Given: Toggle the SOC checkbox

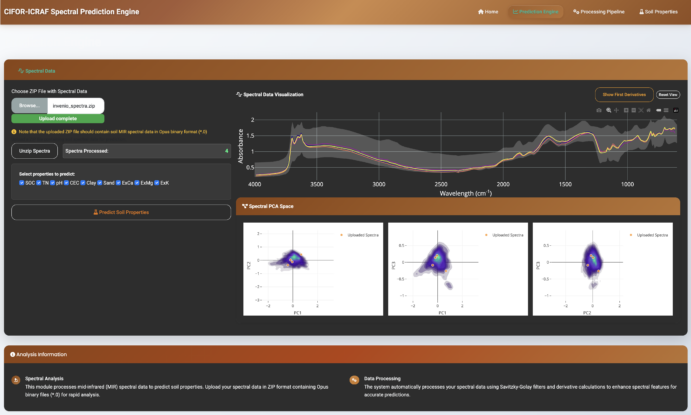Looking at the screenshot, I should pos(21,183).
